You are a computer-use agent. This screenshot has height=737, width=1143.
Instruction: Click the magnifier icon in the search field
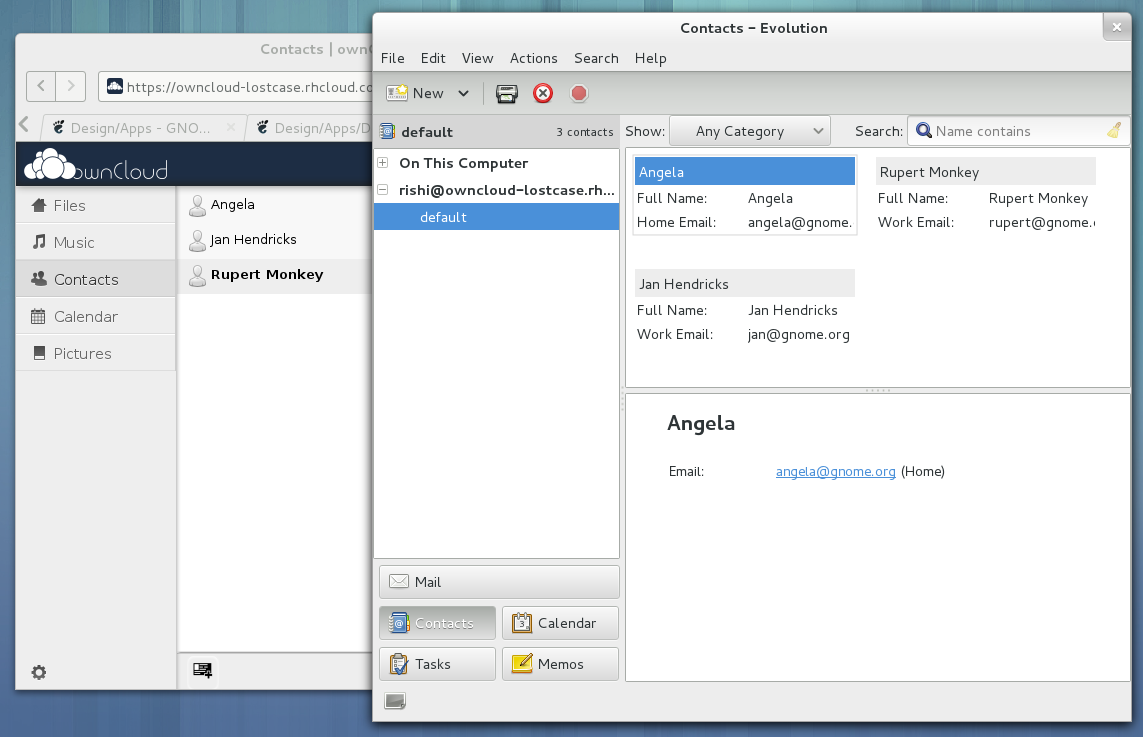[924, 130]
